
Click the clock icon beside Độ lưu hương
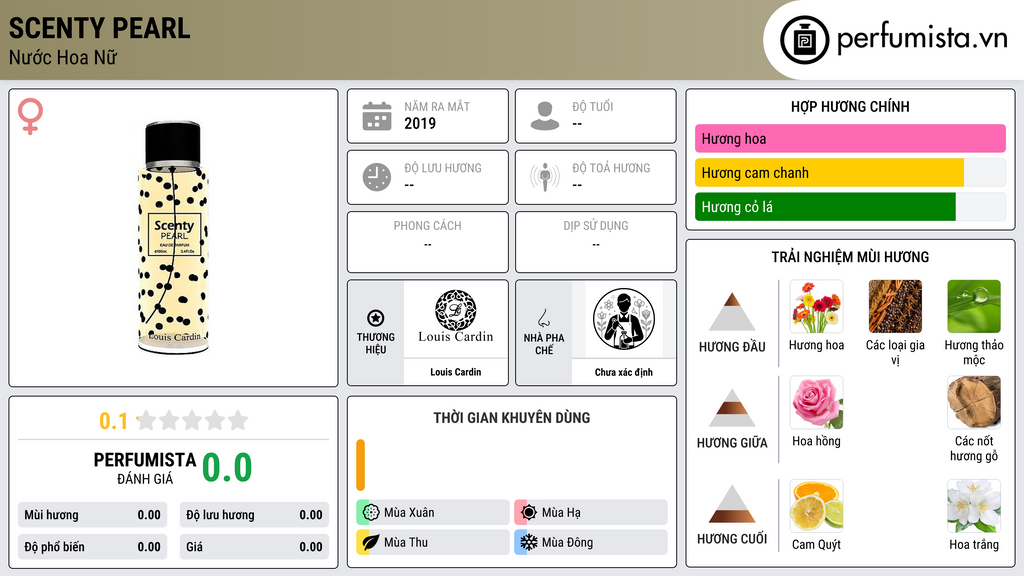[x=377, y=177]
